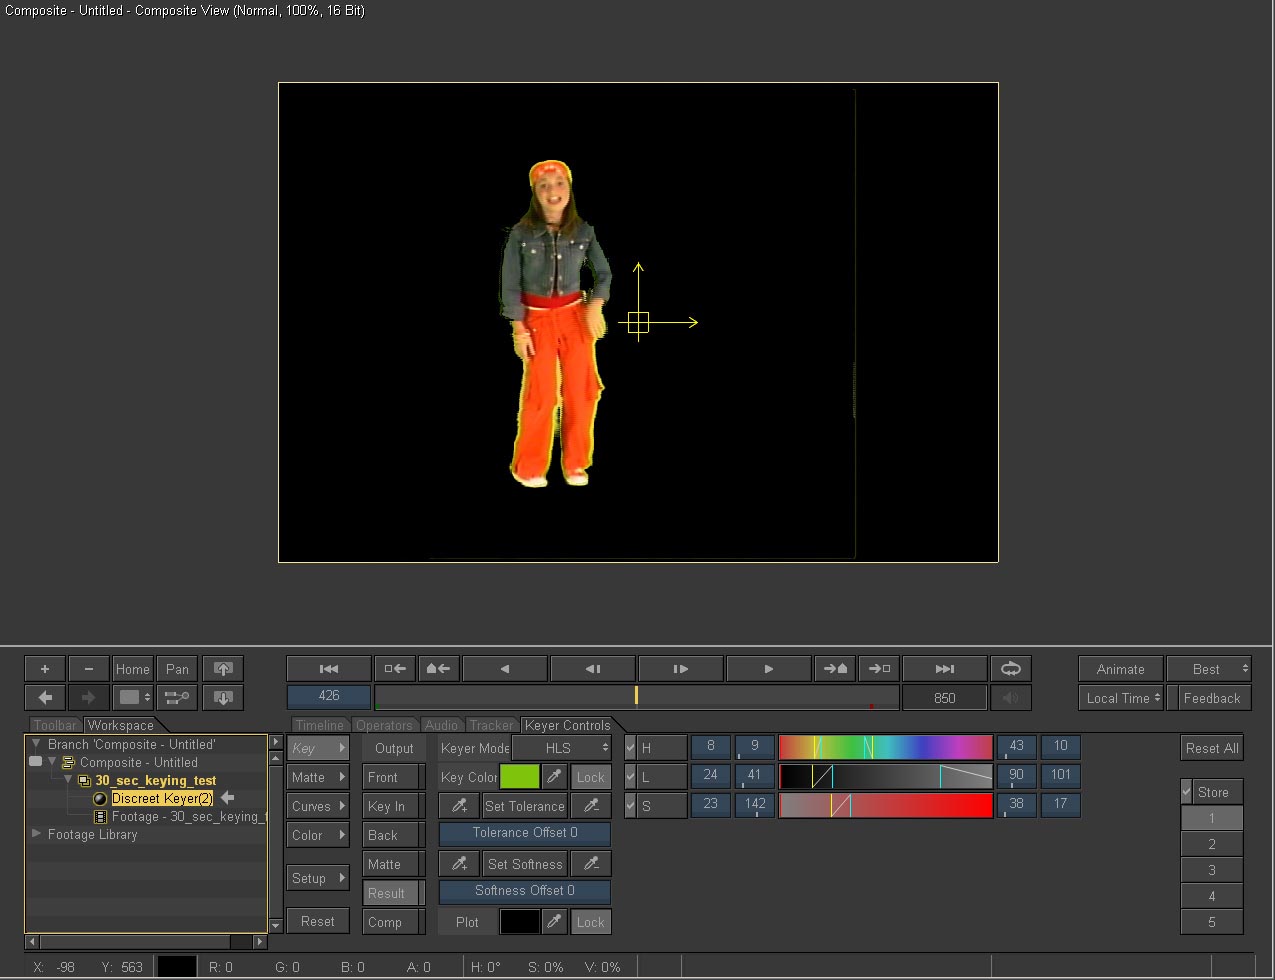Disable the S channel checkbox
This screenshot has width=1275, height=980.
[630, 805]
